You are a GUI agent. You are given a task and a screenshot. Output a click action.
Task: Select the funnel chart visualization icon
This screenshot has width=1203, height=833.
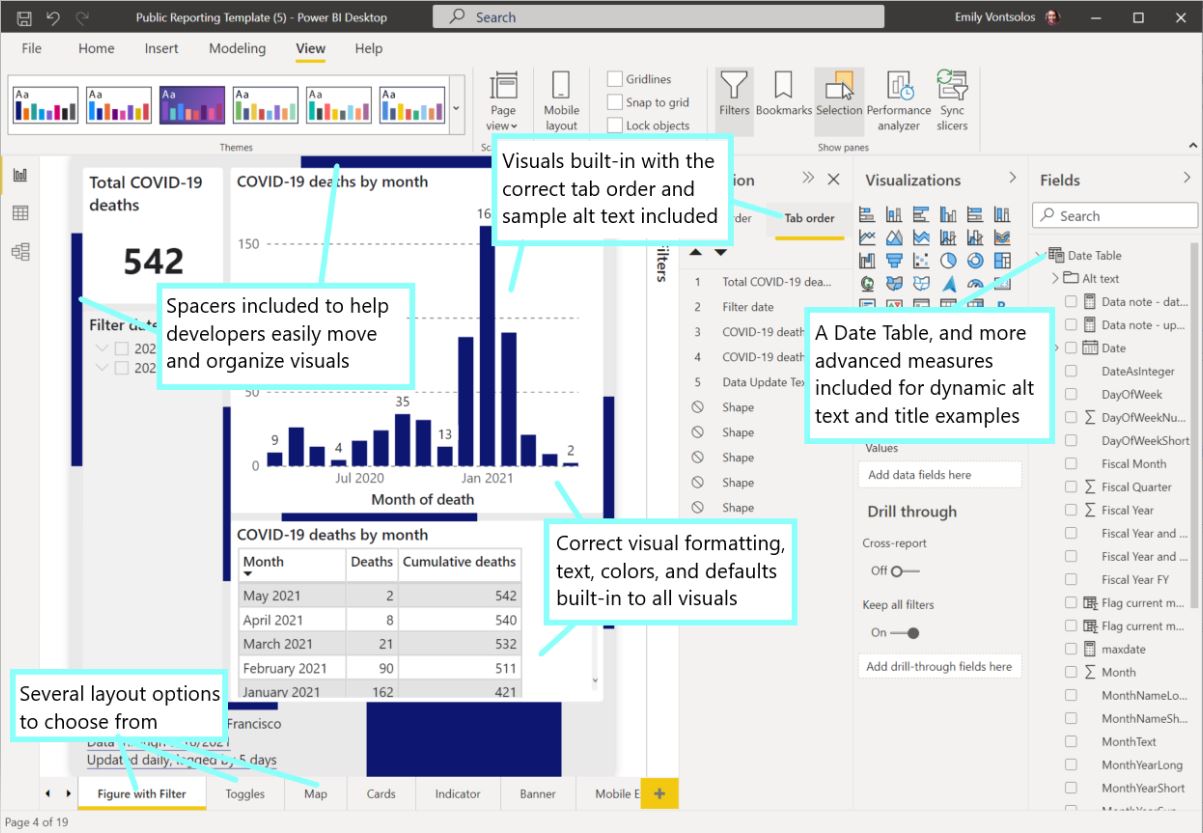coord(894,260)
